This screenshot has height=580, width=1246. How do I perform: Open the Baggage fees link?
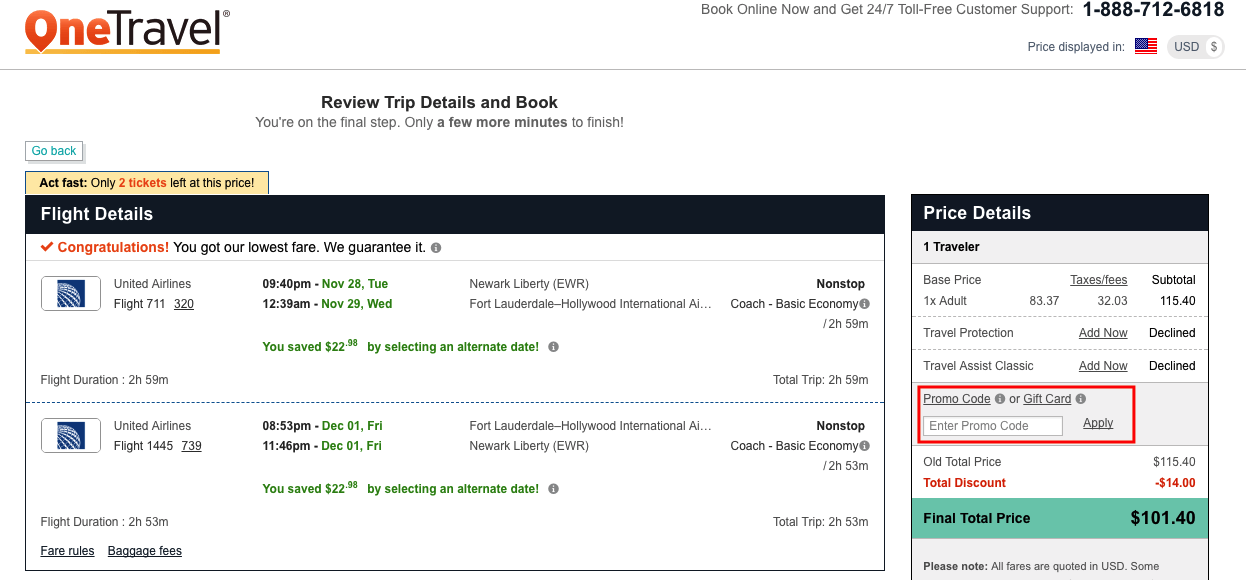click(145, 551)
